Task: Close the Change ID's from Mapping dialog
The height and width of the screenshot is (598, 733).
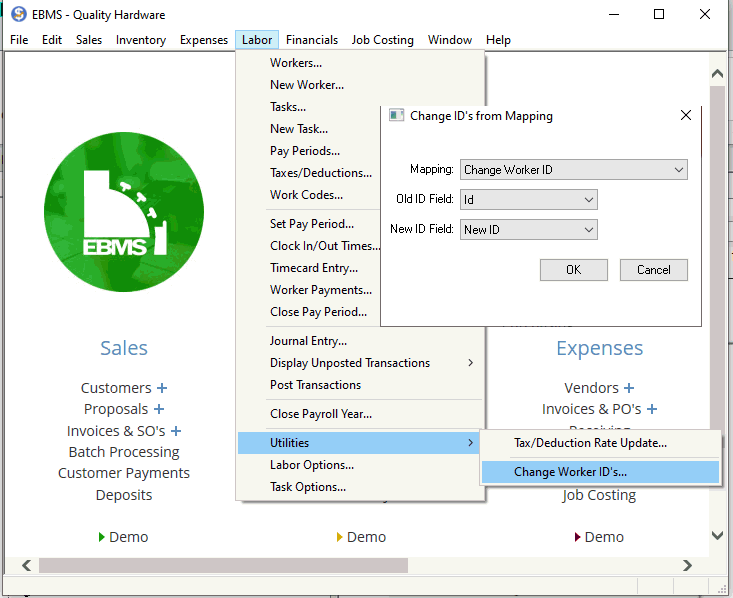Action: [x=686, y=115]
